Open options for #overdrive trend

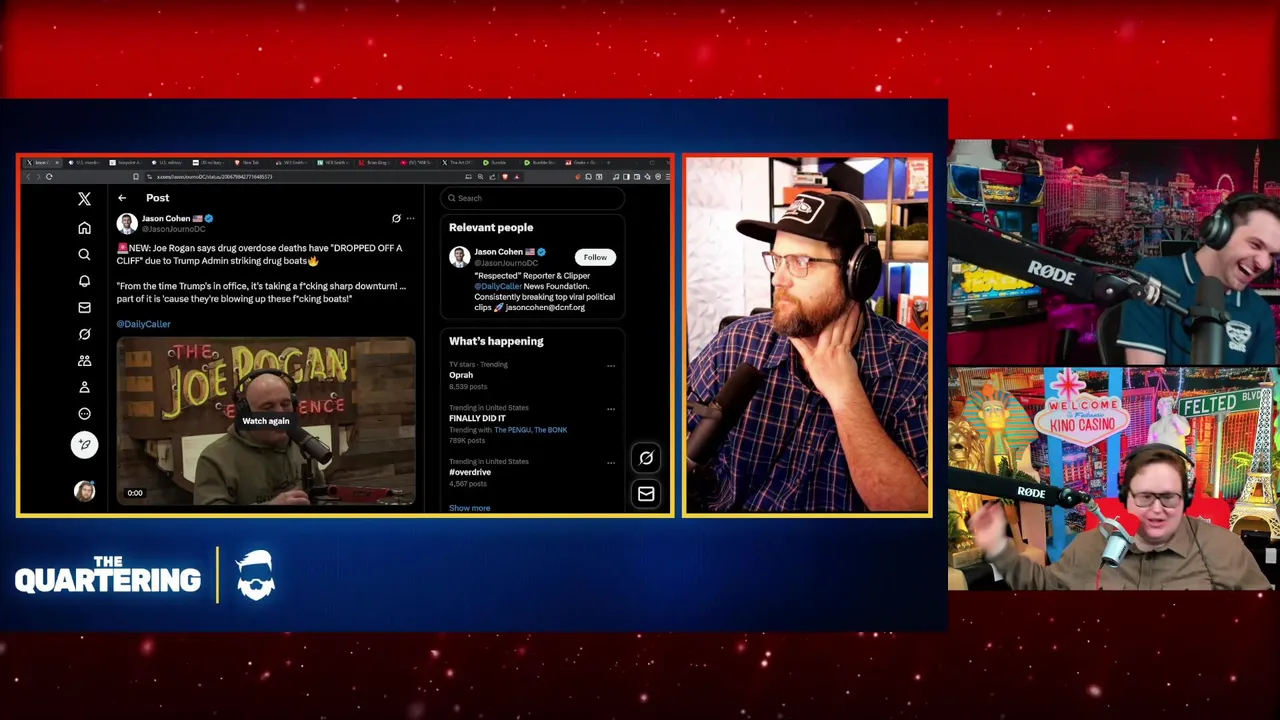(x=611, y=462)
